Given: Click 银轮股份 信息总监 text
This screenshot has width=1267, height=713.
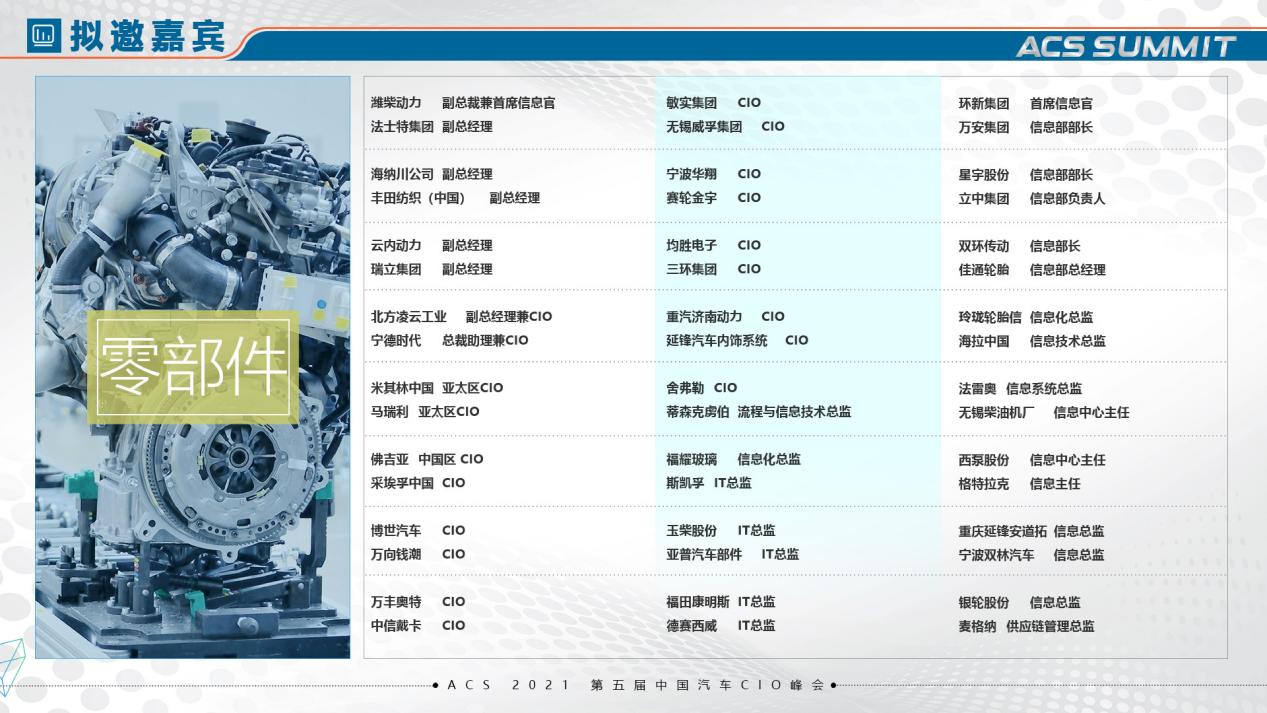Looking at the screenshot, I should (1020, 603).
